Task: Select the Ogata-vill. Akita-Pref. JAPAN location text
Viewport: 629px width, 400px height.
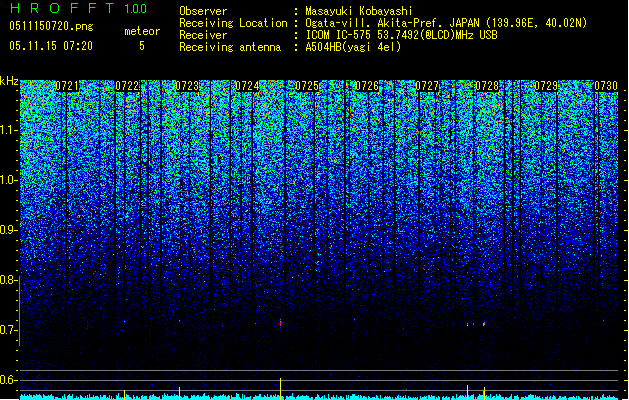Action: coord(446,23)
